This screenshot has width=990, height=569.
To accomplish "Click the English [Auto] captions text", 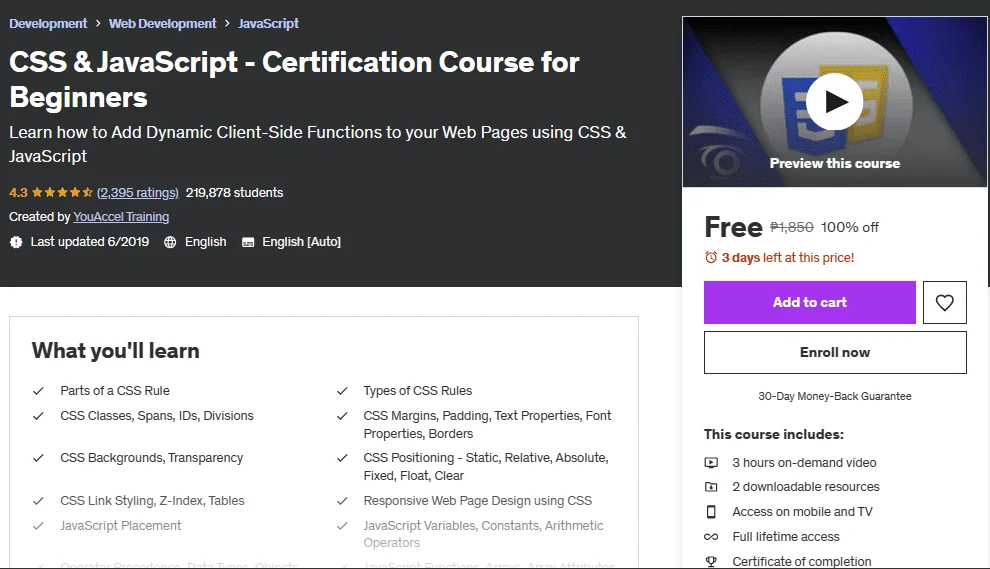I will click(301, 242).
